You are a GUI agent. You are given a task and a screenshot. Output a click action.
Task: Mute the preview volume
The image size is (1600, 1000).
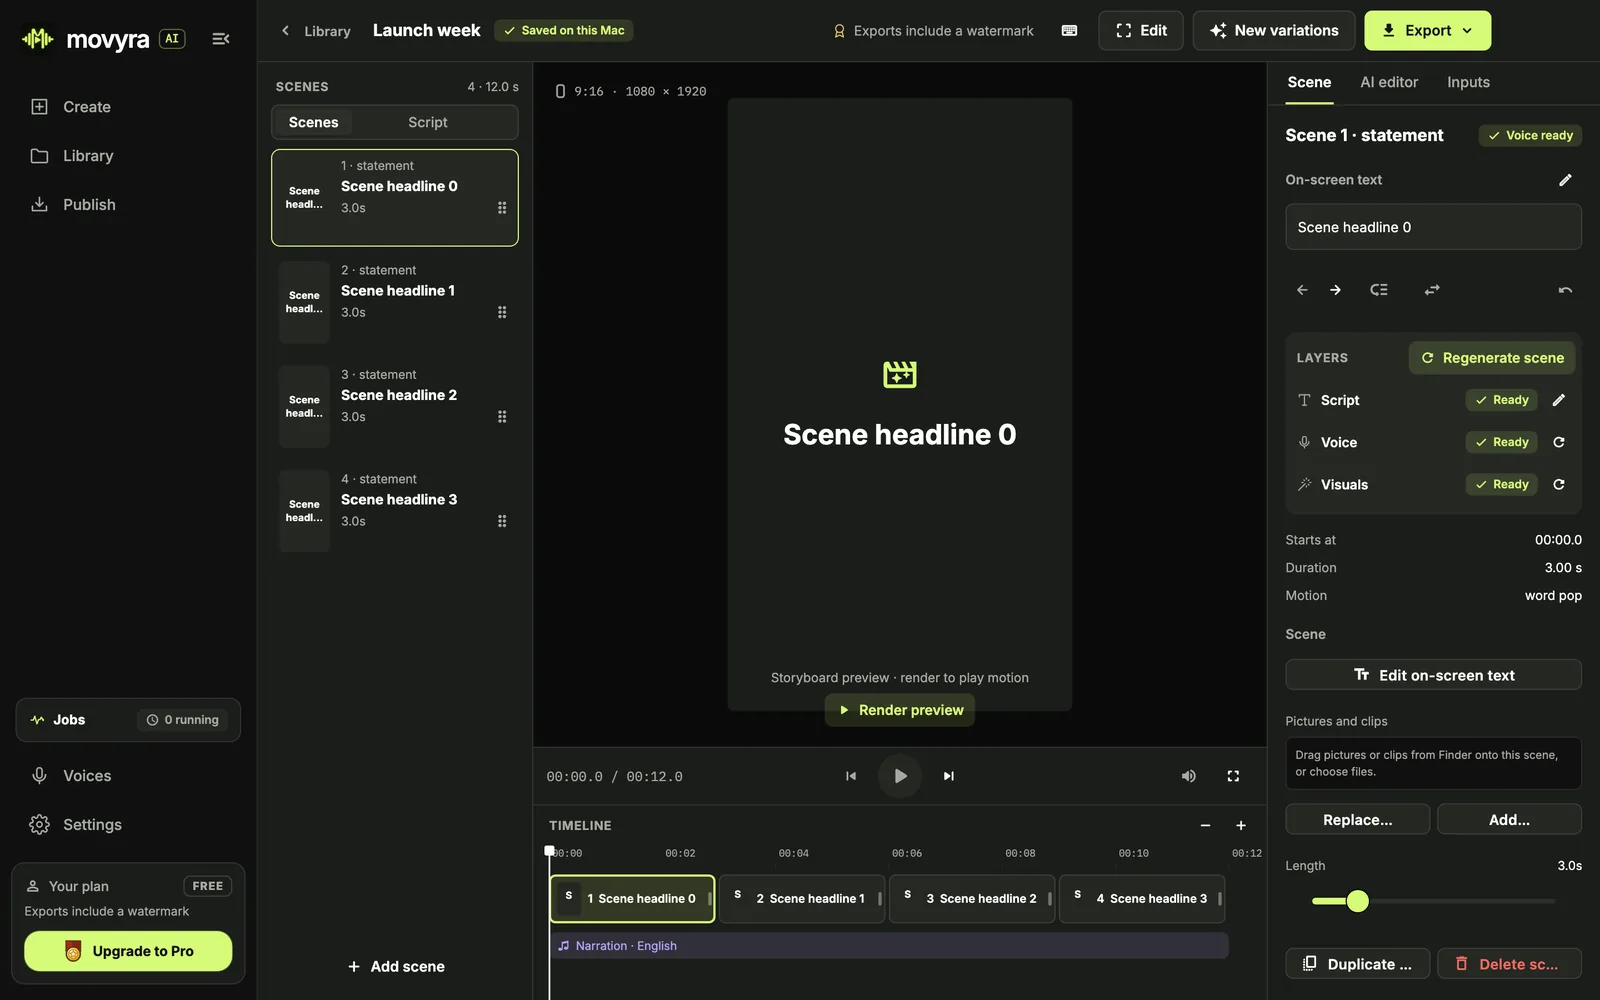point(1189,776)
